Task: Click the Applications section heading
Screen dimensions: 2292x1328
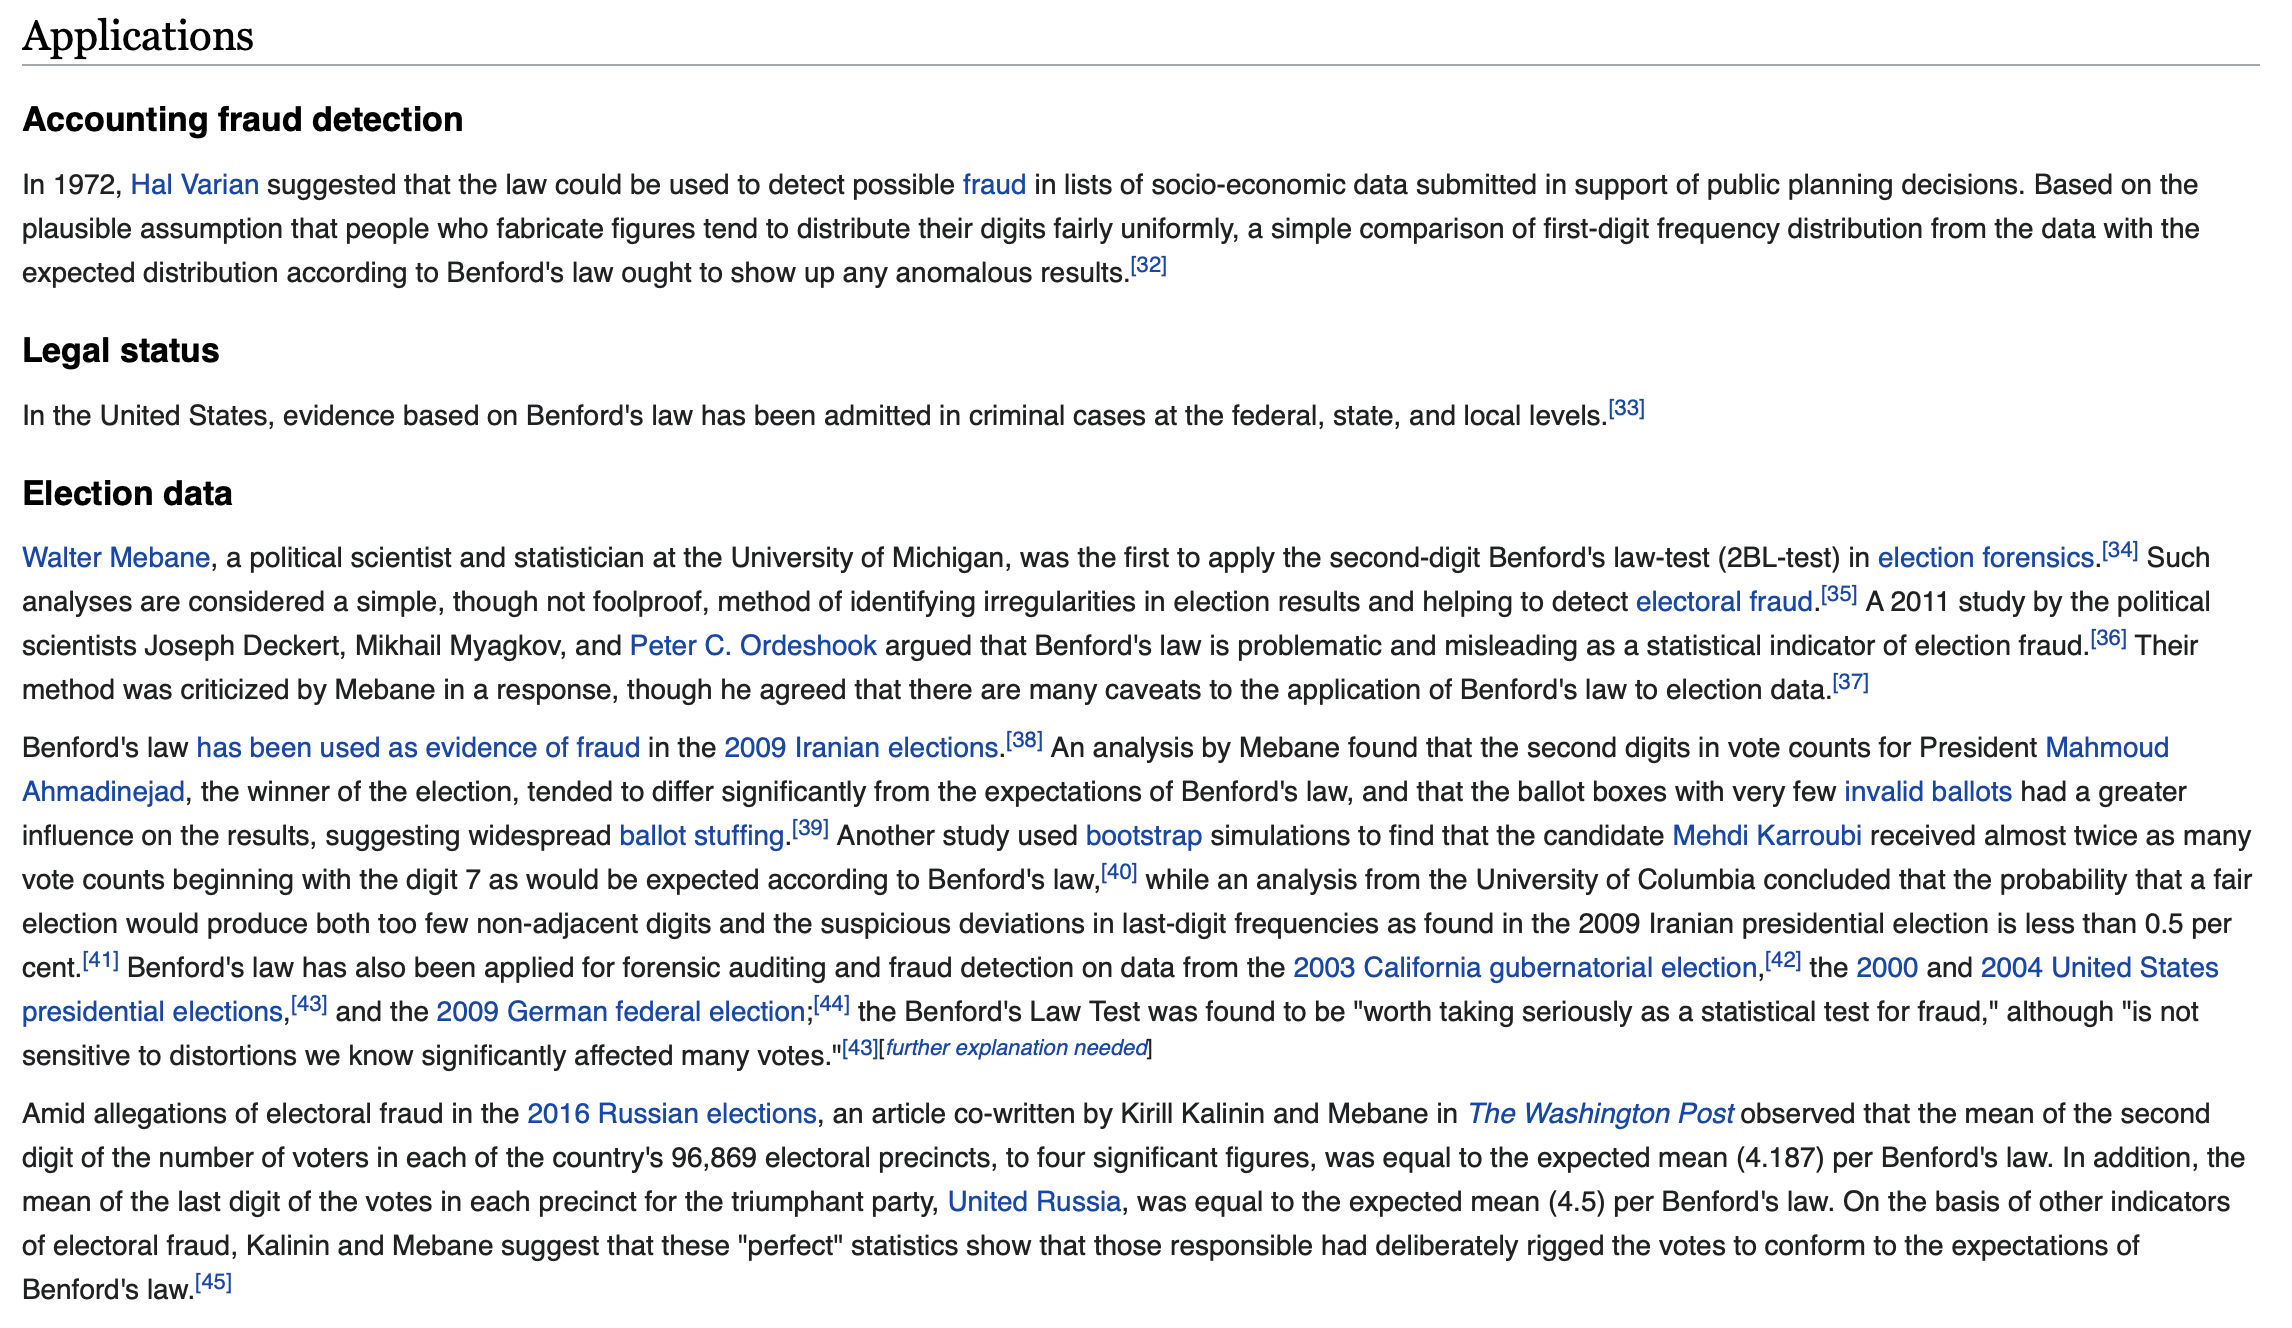Action: 138,36
